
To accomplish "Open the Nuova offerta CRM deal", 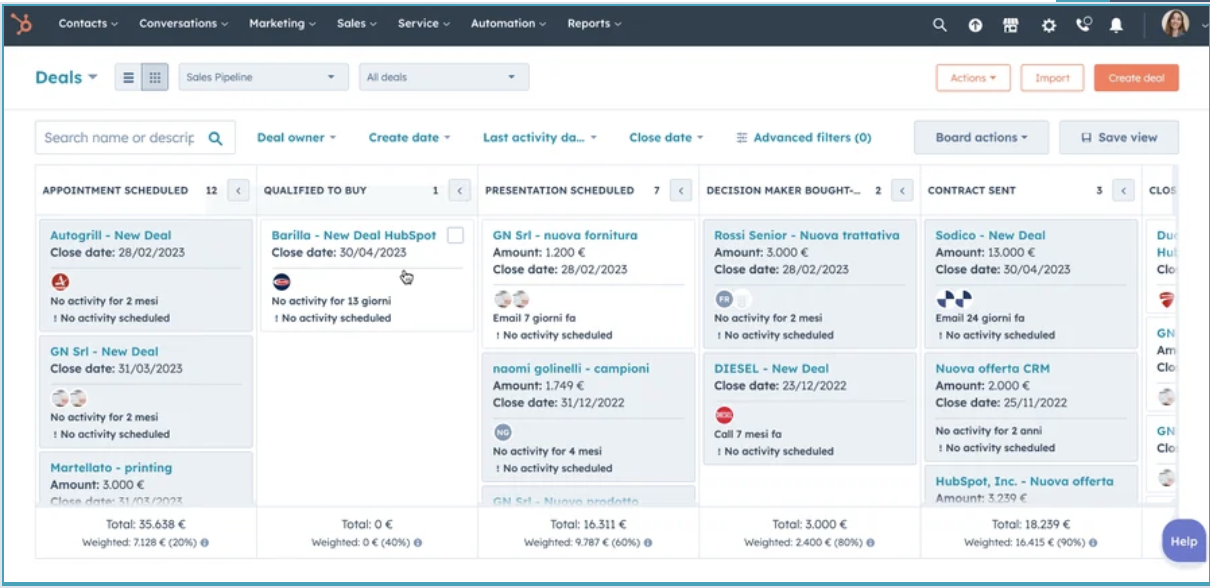I will click(x=993, y=369).
